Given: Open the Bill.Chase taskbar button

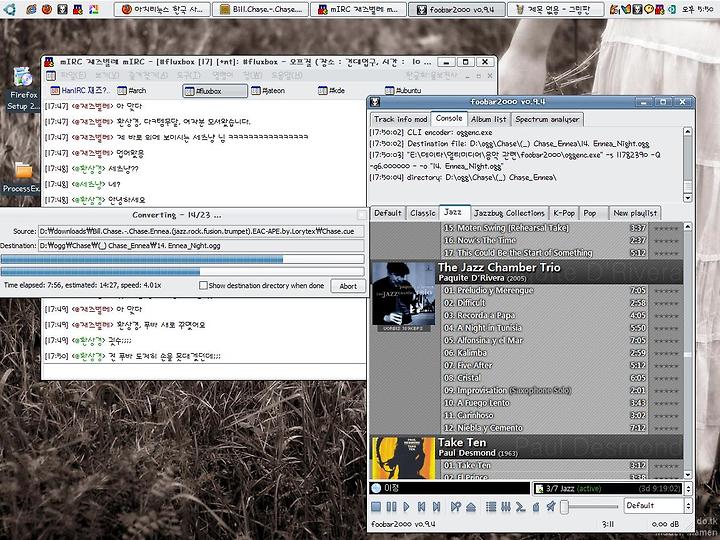Looking at the screenshot, I should coord(260,9).
